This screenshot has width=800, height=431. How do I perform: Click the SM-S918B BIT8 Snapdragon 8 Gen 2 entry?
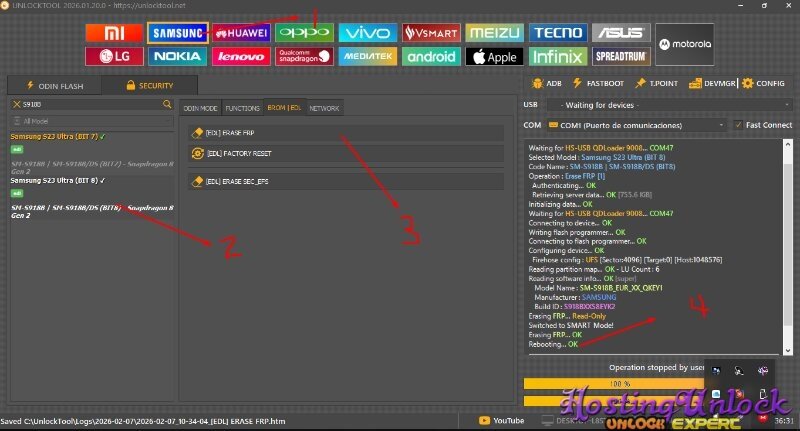tap(92, 212)
